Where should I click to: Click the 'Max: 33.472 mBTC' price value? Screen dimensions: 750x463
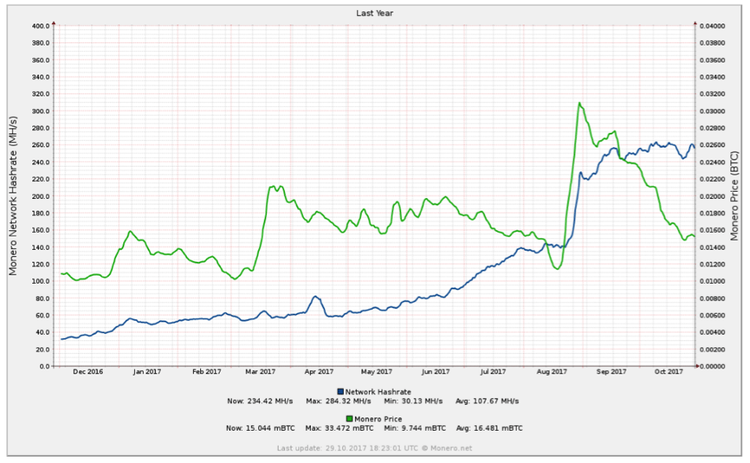[340, 428]
